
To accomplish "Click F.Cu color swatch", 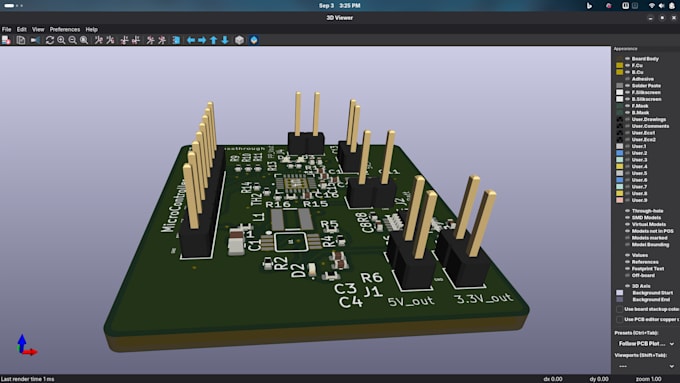I will pos(619,65).
